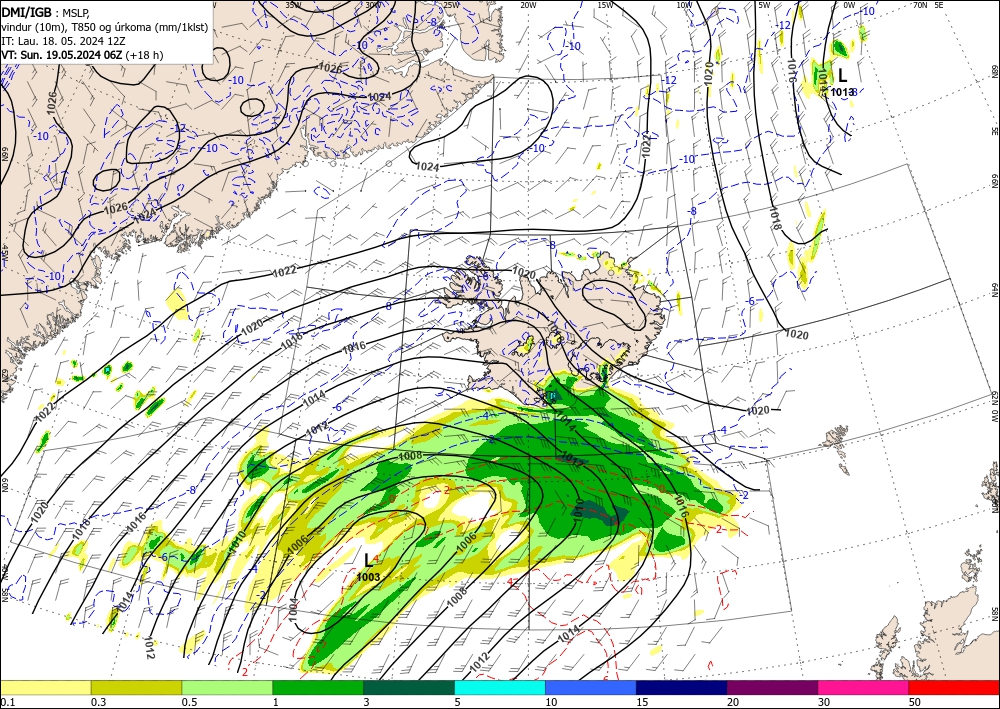Select the dark green 3–5 legend swatch
The height and width of the screenshot is (709, 1000).
409,687
